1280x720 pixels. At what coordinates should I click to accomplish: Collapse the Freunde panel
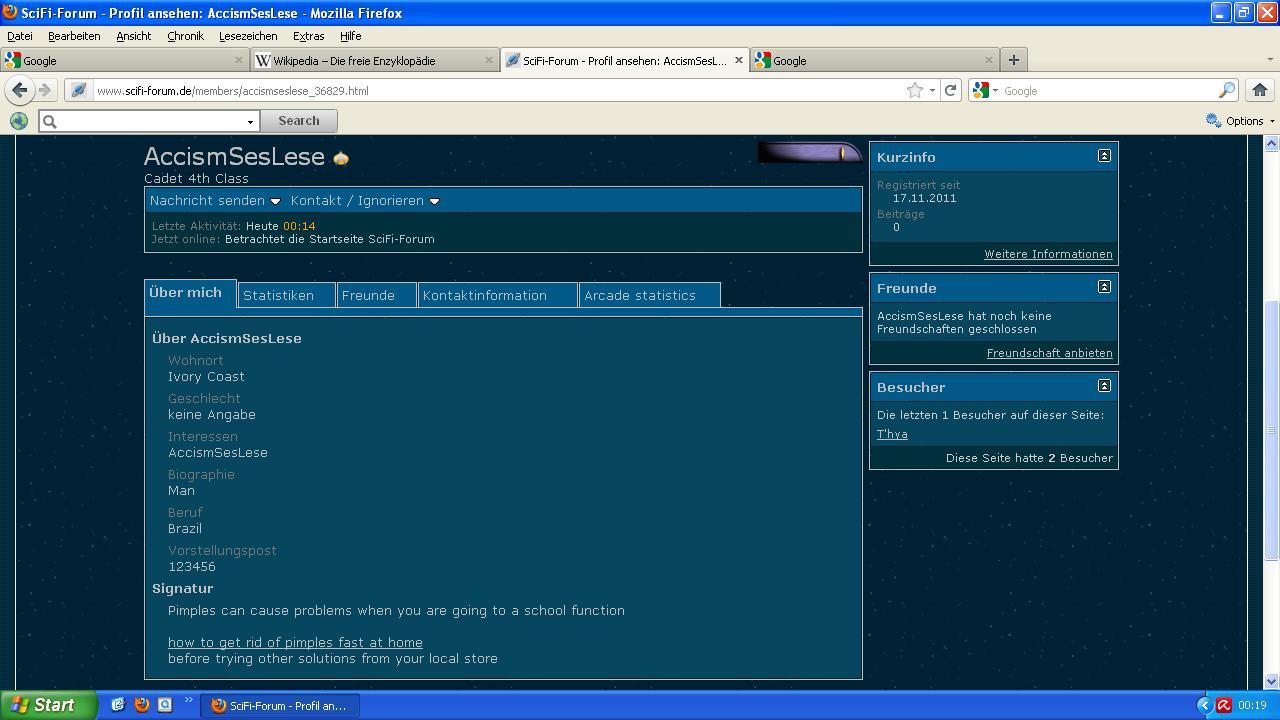[x=1104, y=287]
